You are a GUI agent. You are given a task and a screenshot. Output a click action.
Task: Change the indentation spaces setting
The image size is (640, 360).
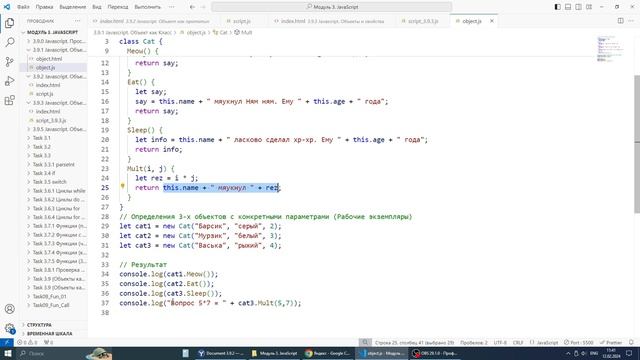(473, 342)
